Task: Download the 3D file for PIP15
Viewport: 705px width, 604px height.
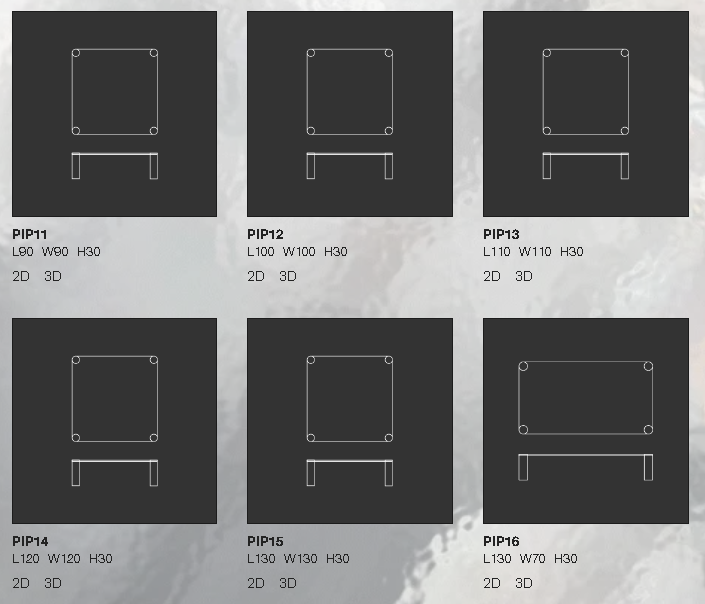Action: click(288, 583)
